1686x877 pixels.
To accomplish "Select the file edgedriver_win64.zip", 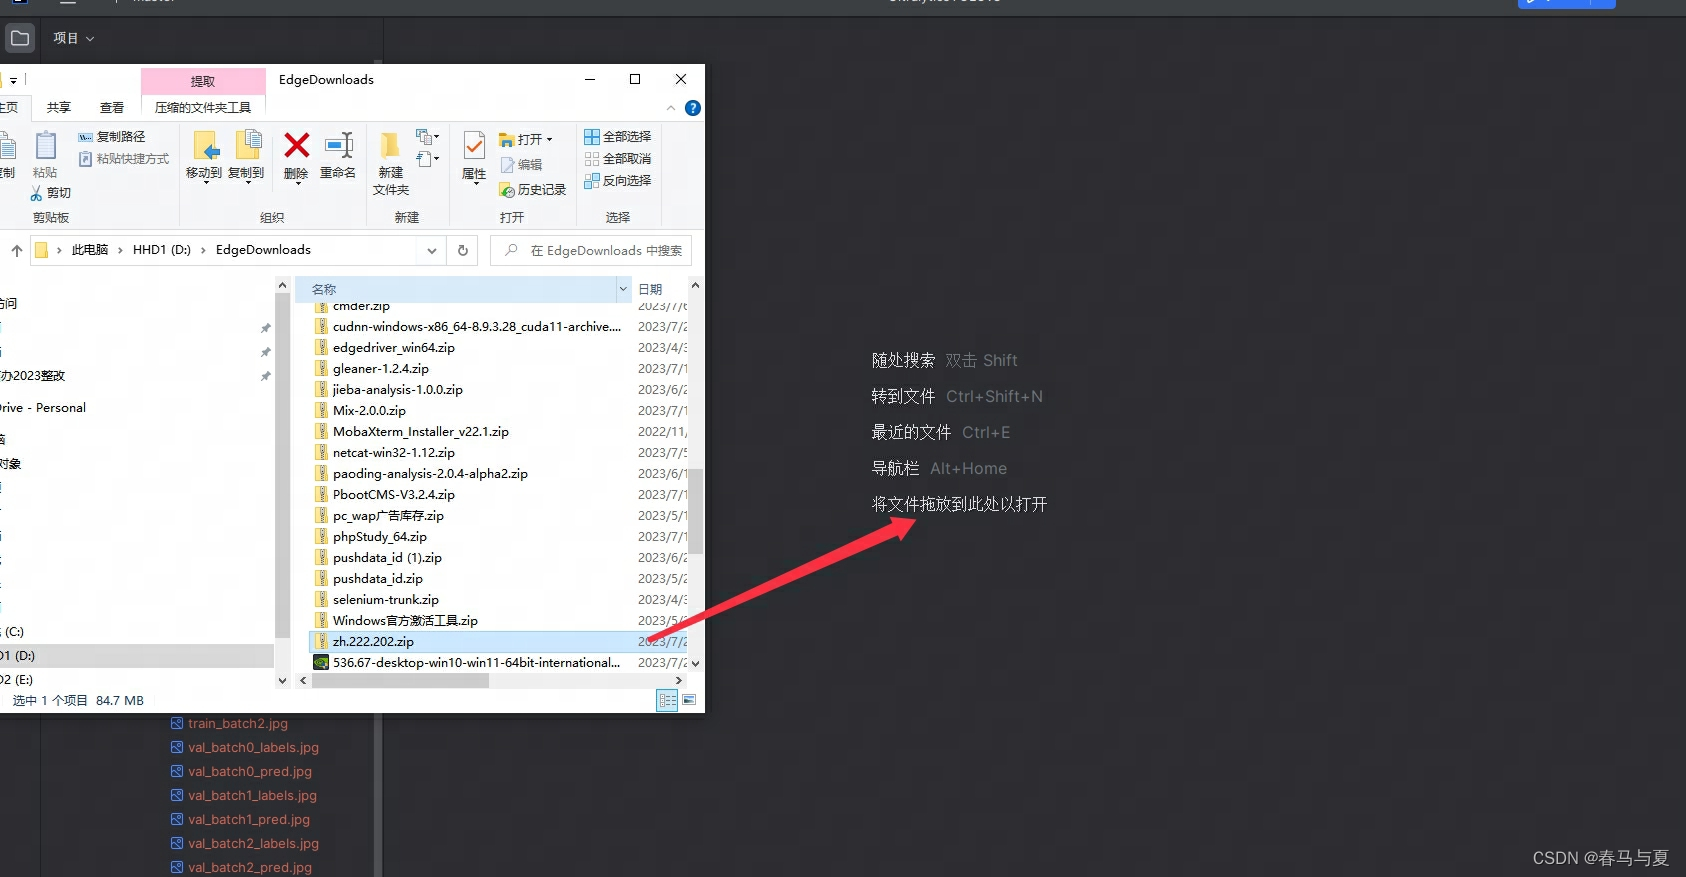I will [x=394, y=348].
